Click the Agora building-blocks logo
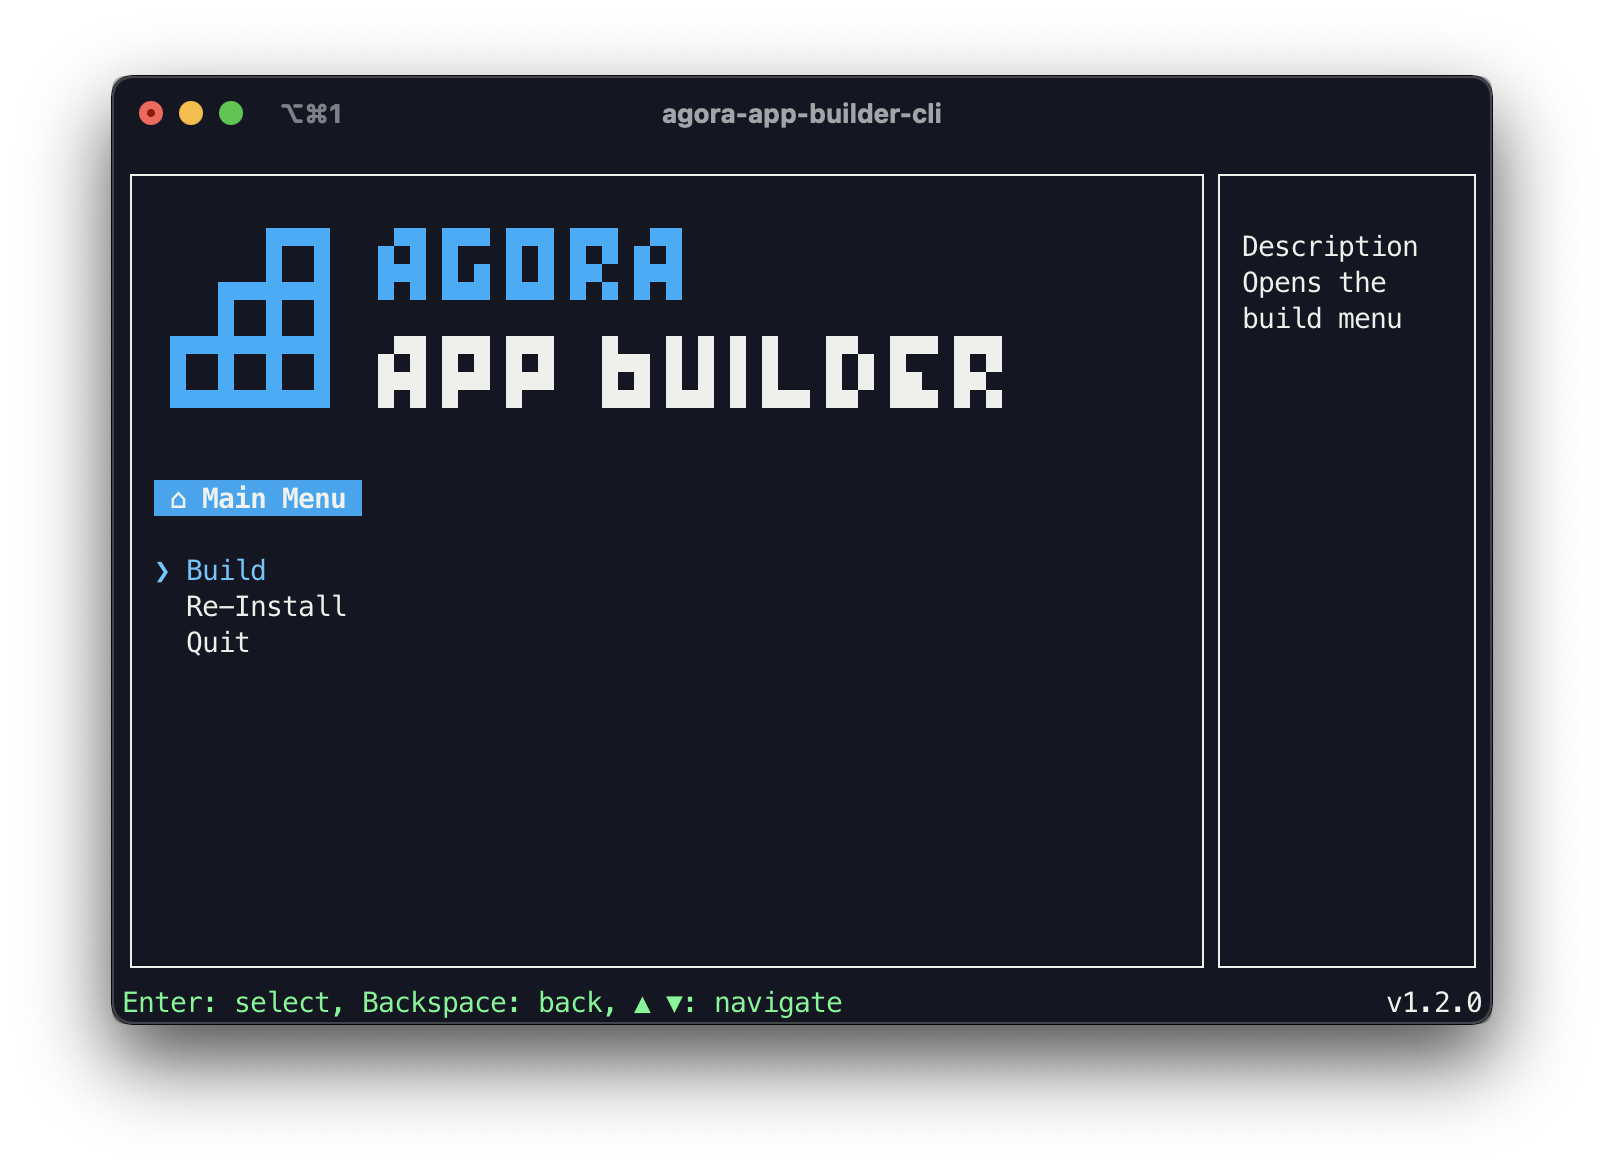The image size is (1604, 1172). tap(250, 318)
